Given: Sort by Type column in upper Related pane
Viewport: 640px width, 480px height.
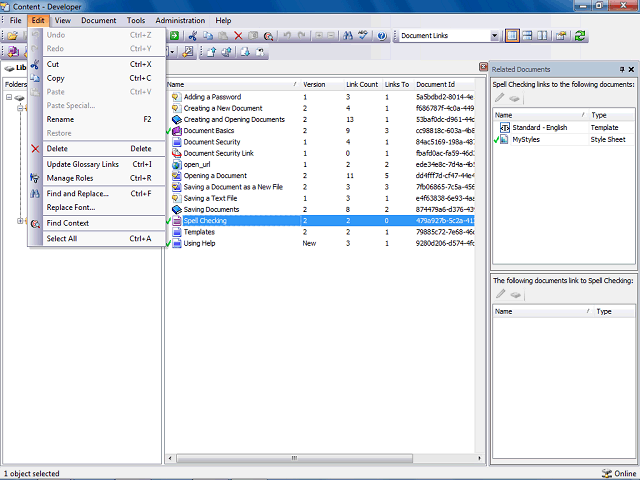Looking at the screenshot, I should point(612,115).
